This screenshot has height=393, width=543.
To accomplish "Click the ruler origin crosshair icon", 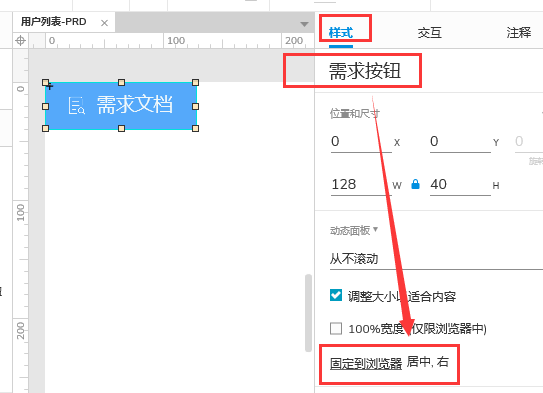I will click(x=20, y=41).
